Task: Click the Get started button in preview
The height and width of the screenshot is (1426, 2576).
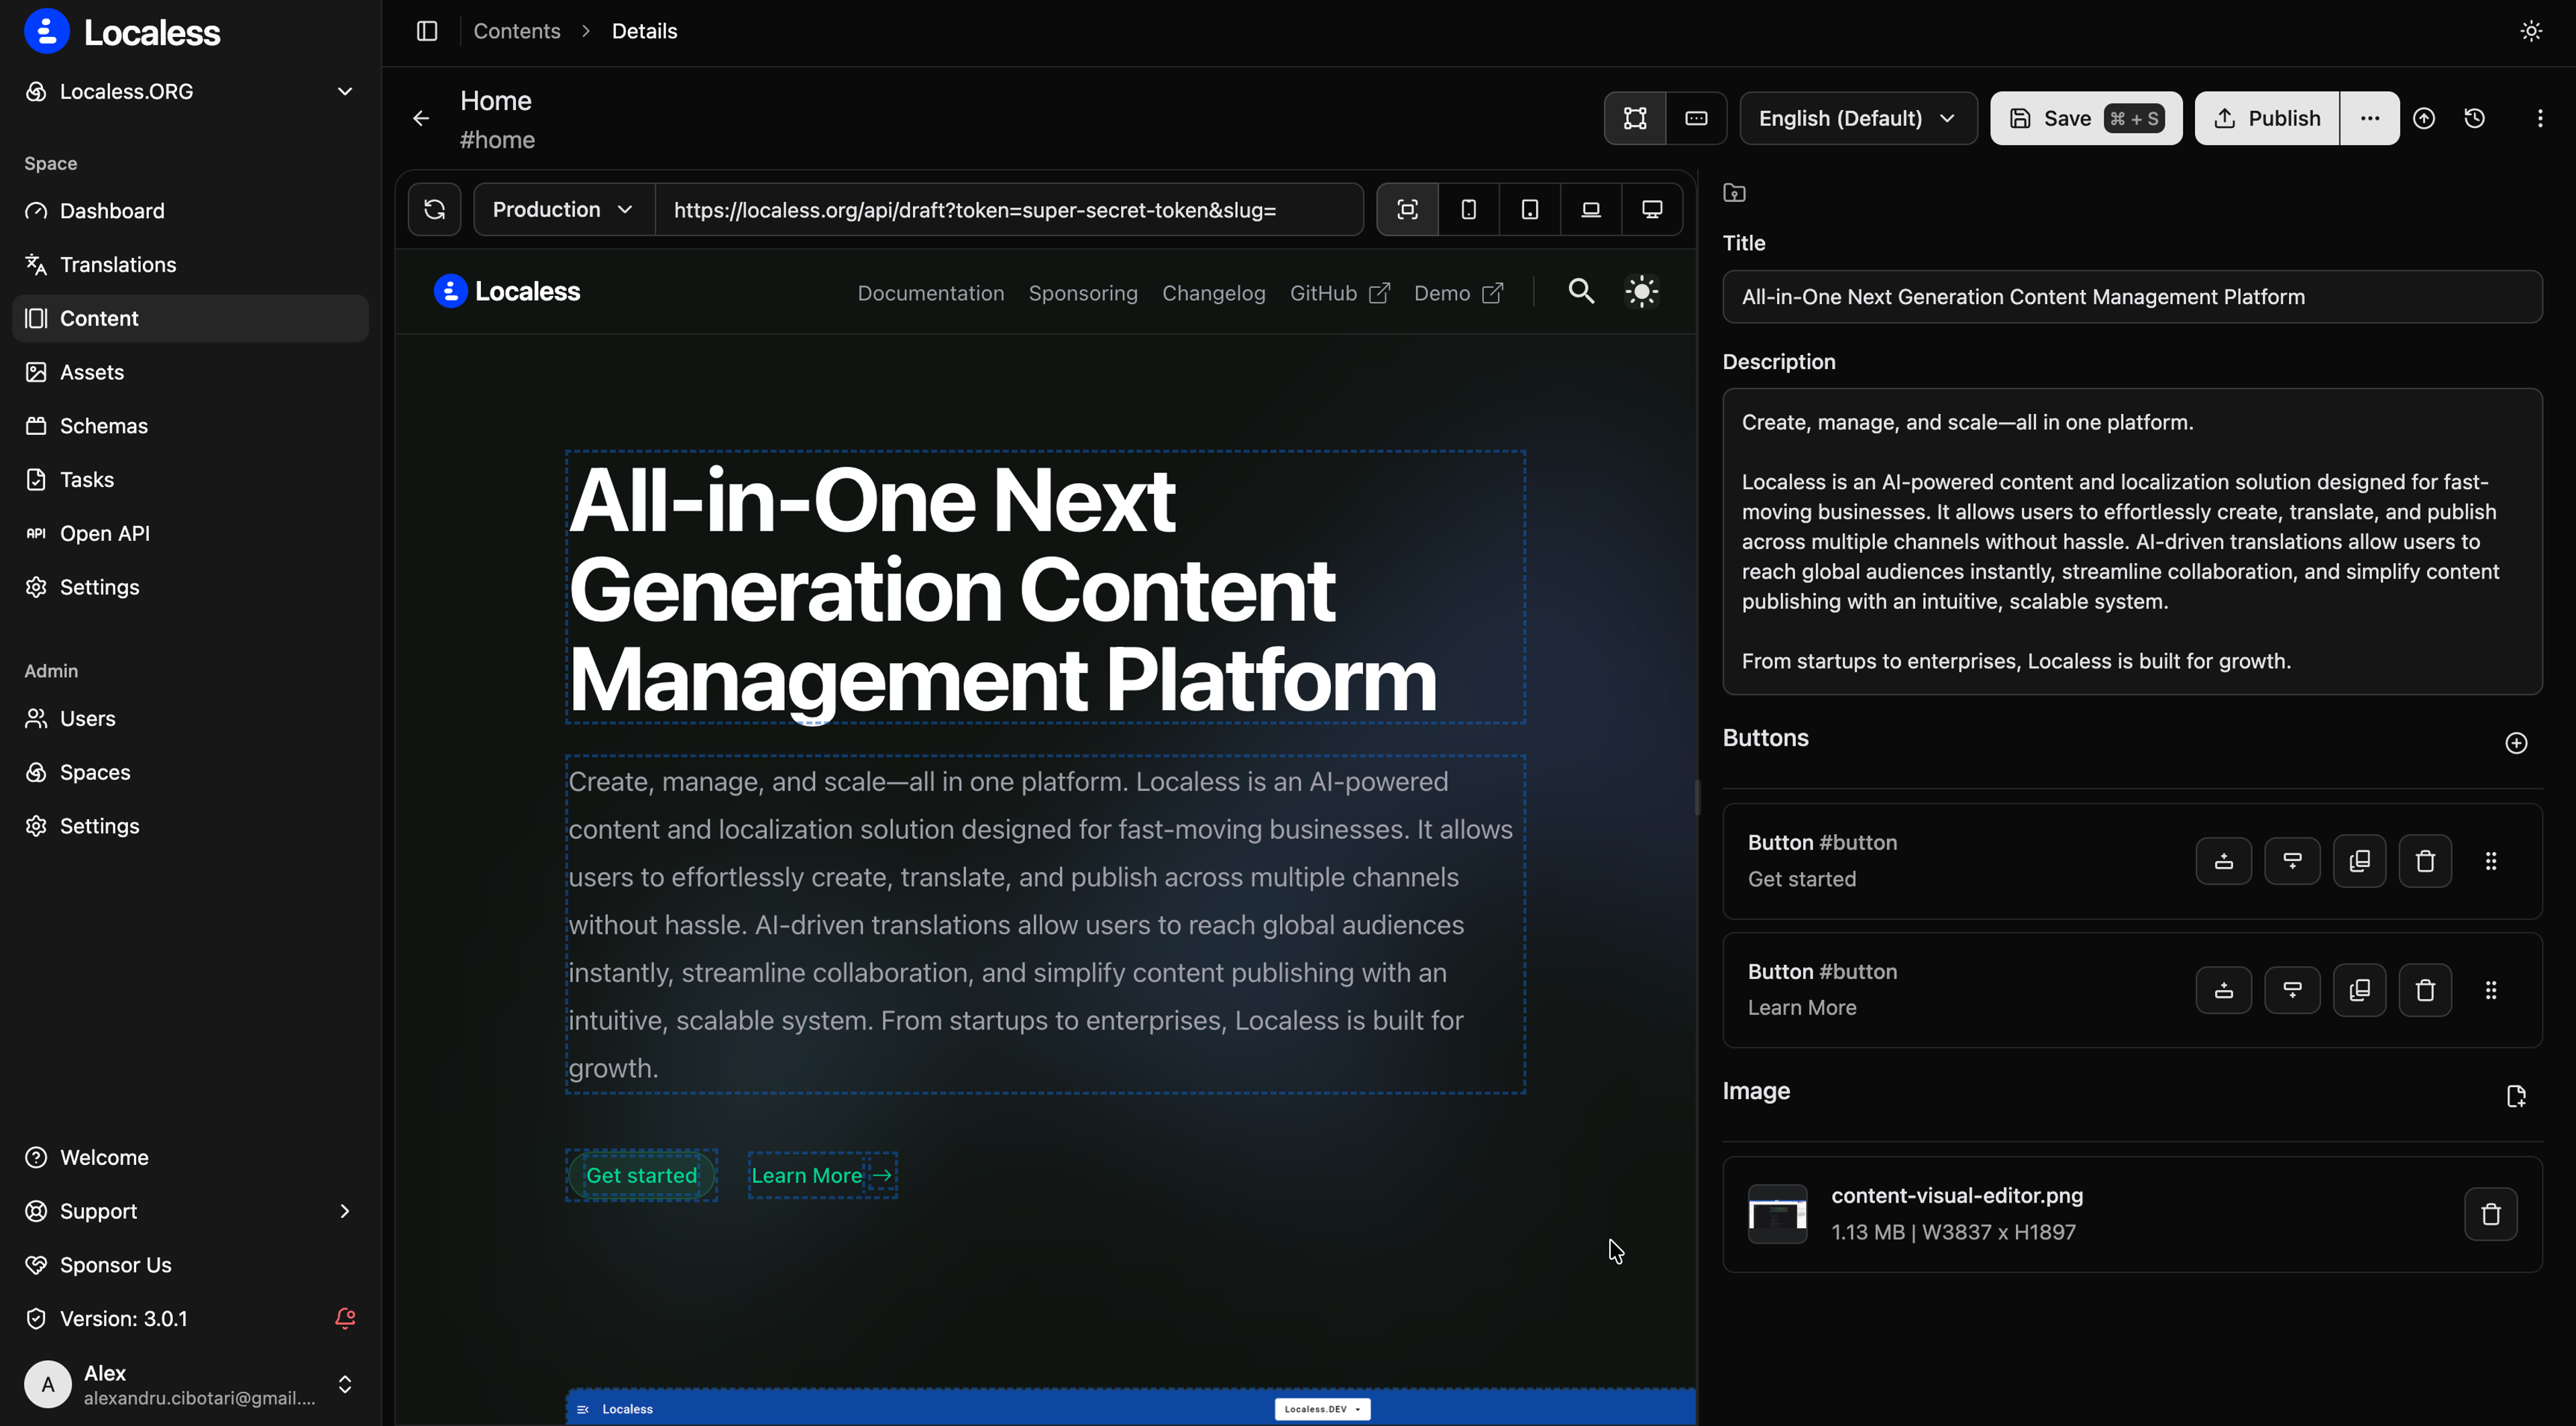Action: (641, 1175)
